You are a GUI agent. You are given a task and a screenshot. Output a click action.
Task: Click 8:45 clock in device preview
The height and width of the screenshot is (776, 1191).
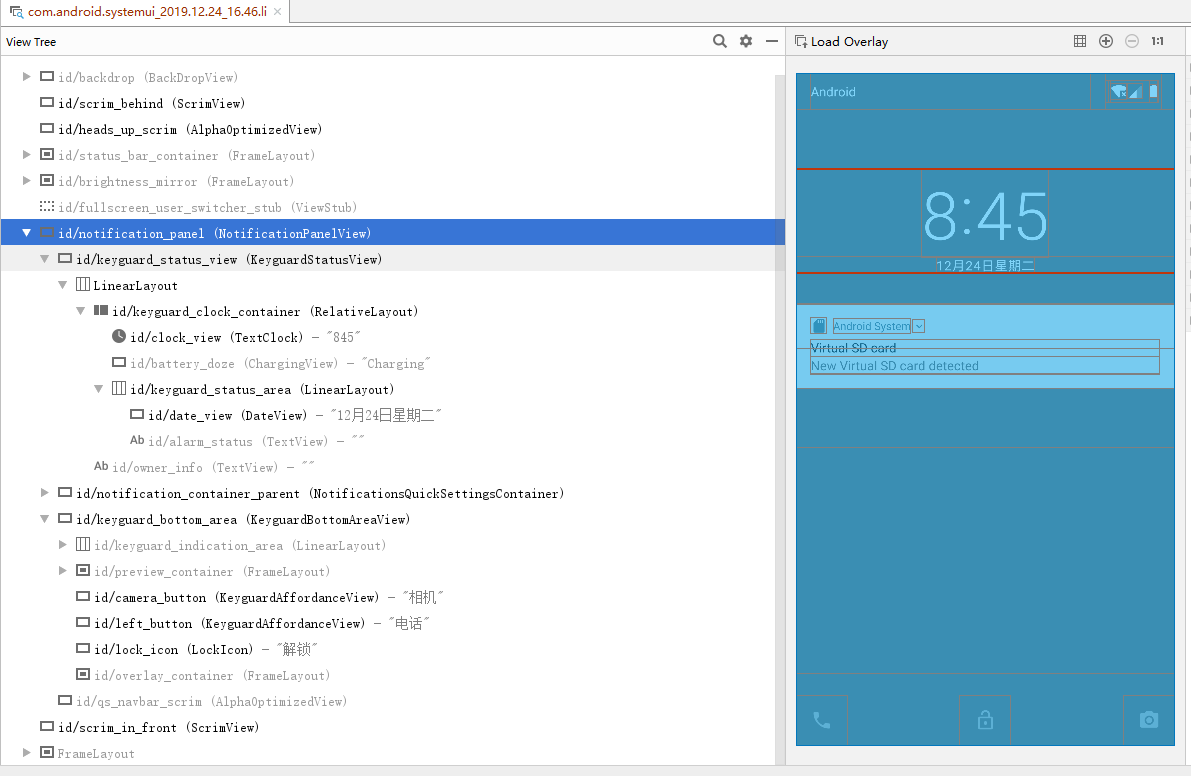(x=985, y=216)
